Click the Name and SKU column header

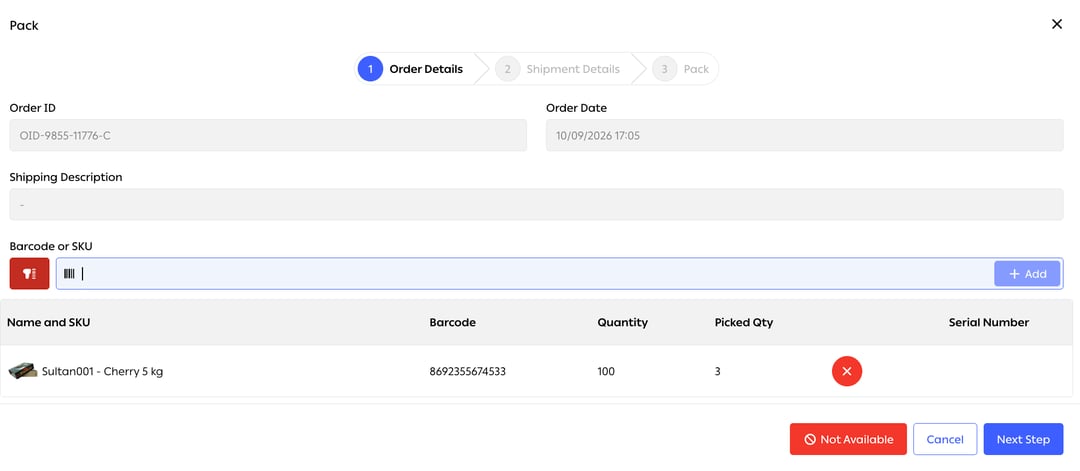point(48,322)
